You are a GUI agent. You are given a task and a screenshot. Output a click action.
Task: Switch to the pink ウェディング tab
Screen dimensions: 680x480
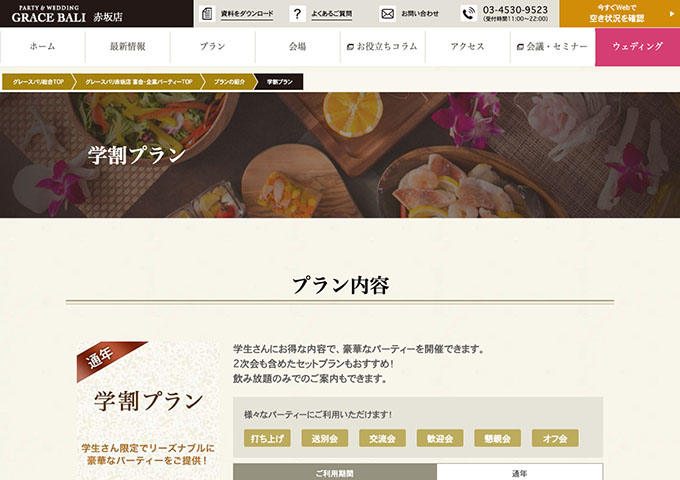638,47
